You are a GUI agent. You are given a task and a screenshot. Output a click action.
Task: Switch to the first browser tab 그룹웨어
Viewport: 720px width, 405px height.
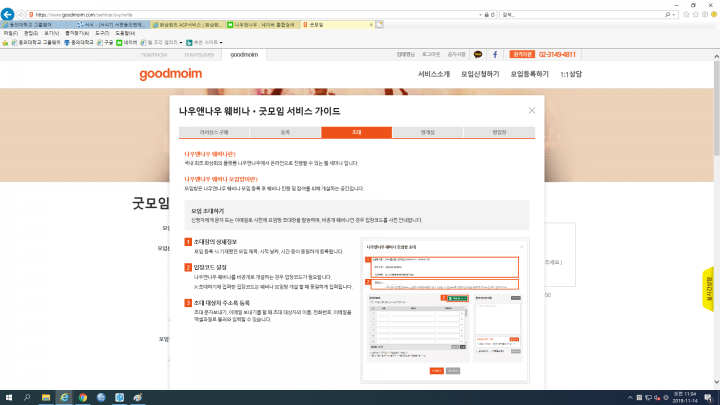coord(38,25)
